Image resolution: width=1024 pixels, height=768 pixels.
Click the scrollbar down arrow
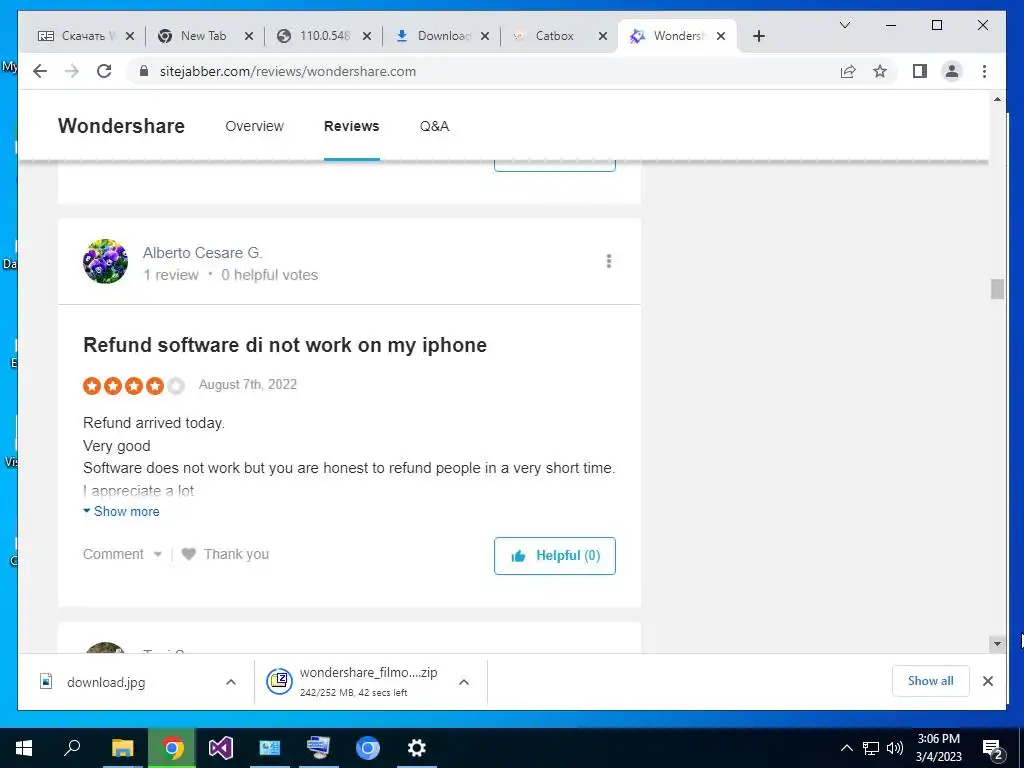(997, 644)
